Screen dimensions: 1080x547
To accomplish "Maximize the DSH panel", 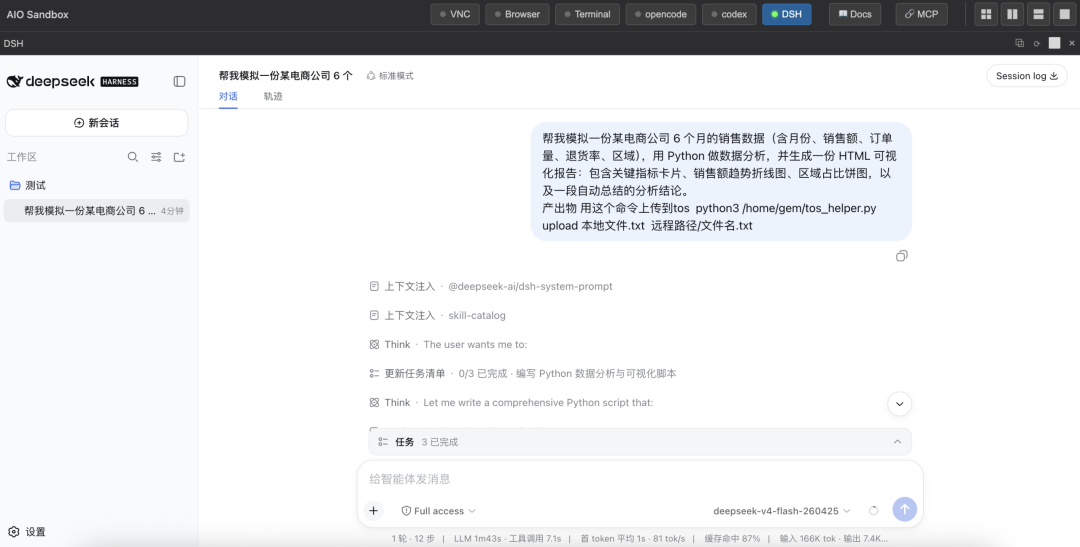I will pyautogui.click(x=1055, y=43).
